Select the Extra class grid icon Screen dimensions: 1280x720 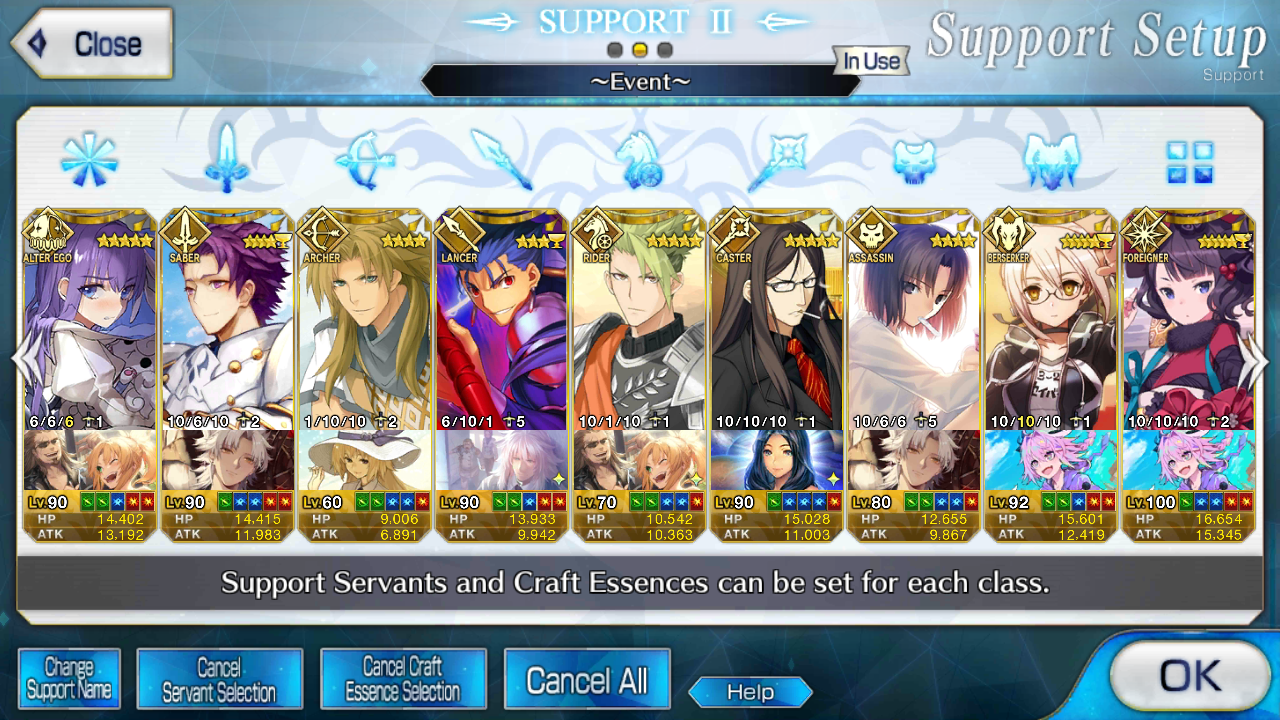tap(1190, 162)
